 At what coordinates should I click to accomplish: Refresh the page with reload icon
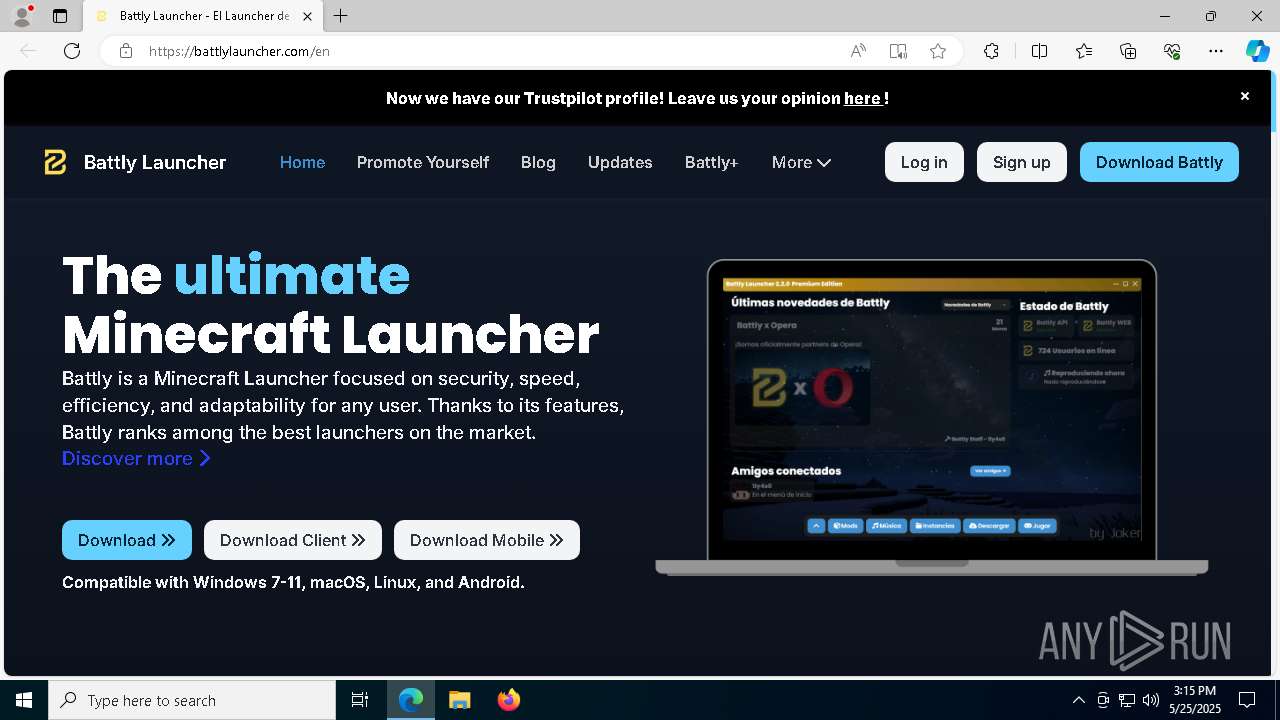(x=72, y=51)
